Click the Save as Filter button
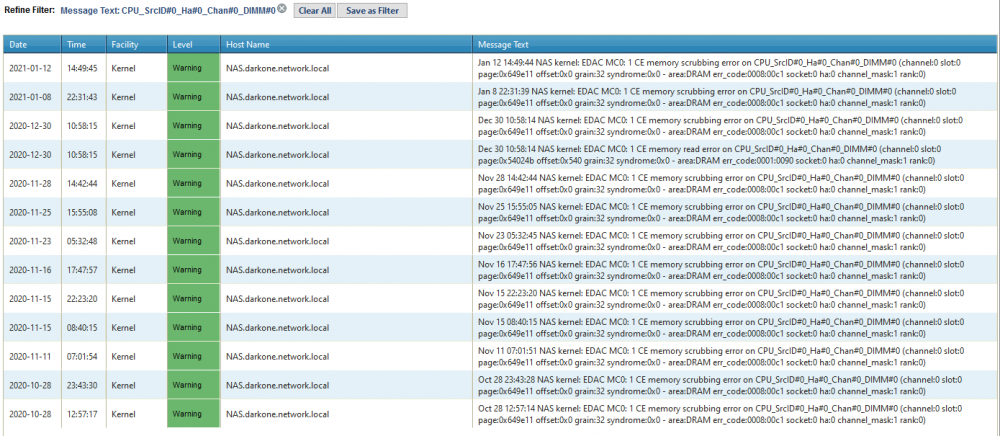This screenshot has width=1000, height=436. (x=372, y=11)
